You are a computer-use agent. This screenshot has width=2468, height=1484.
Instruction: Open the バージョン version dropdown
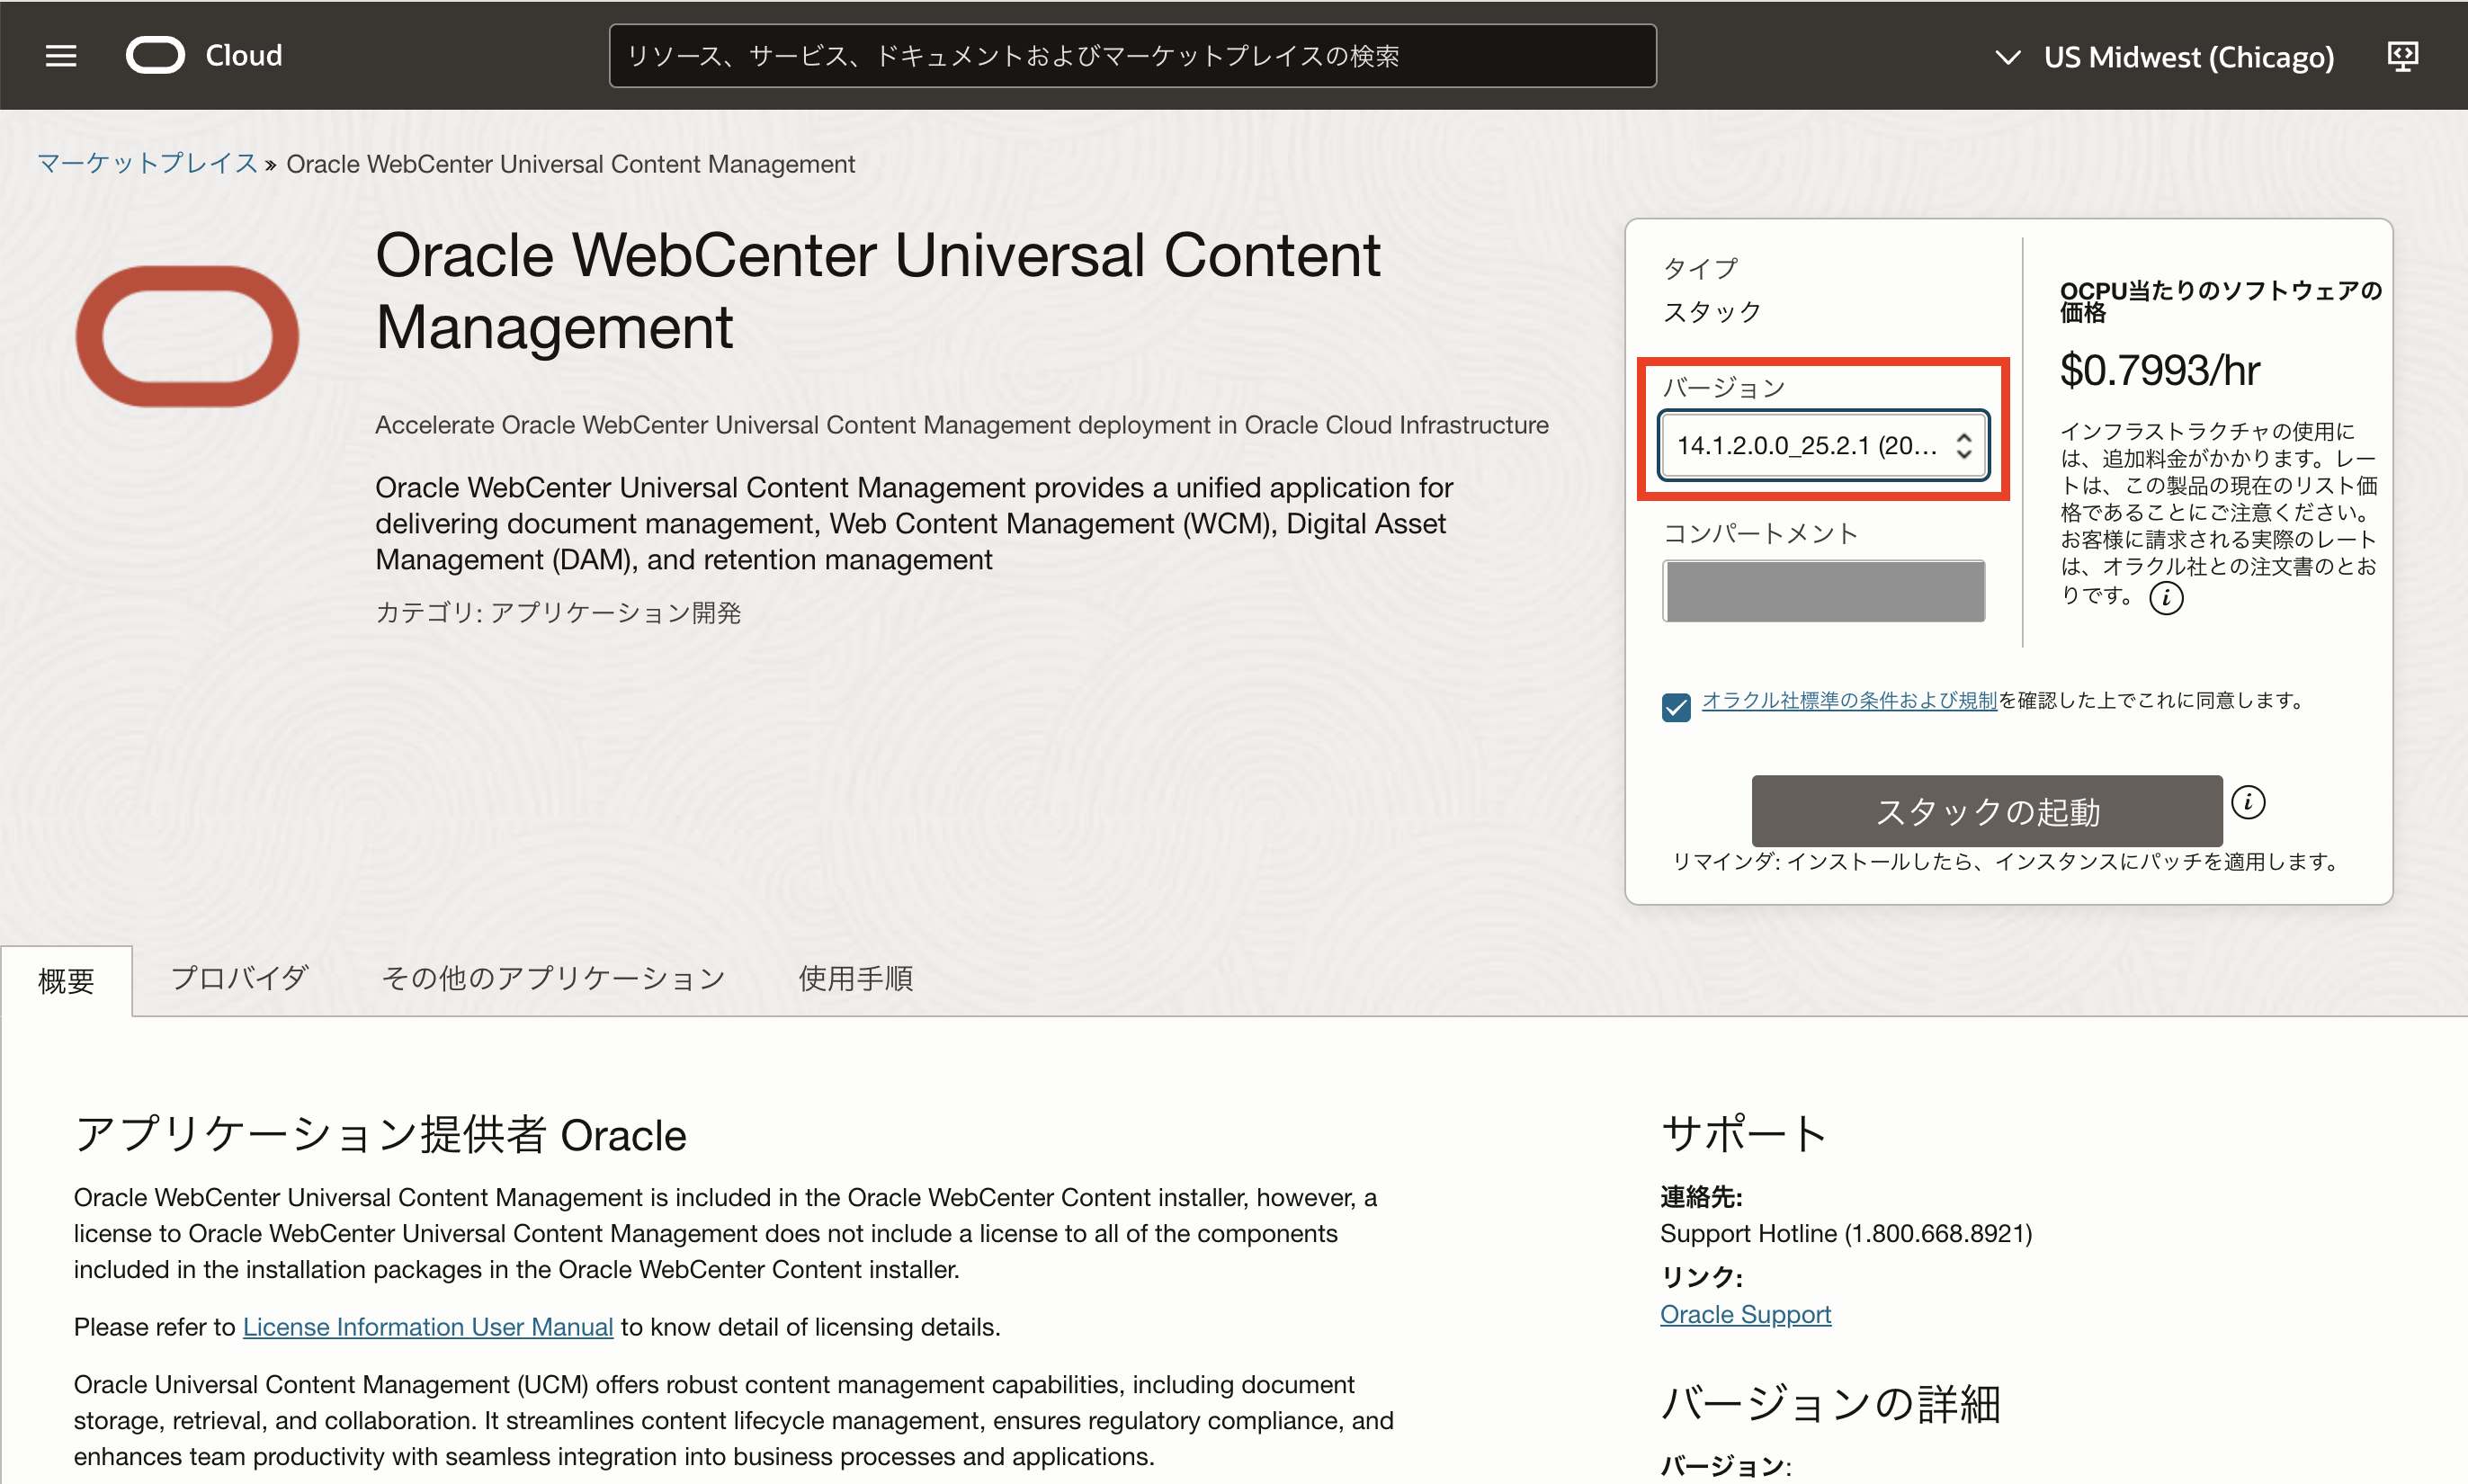coord(1822,445)
